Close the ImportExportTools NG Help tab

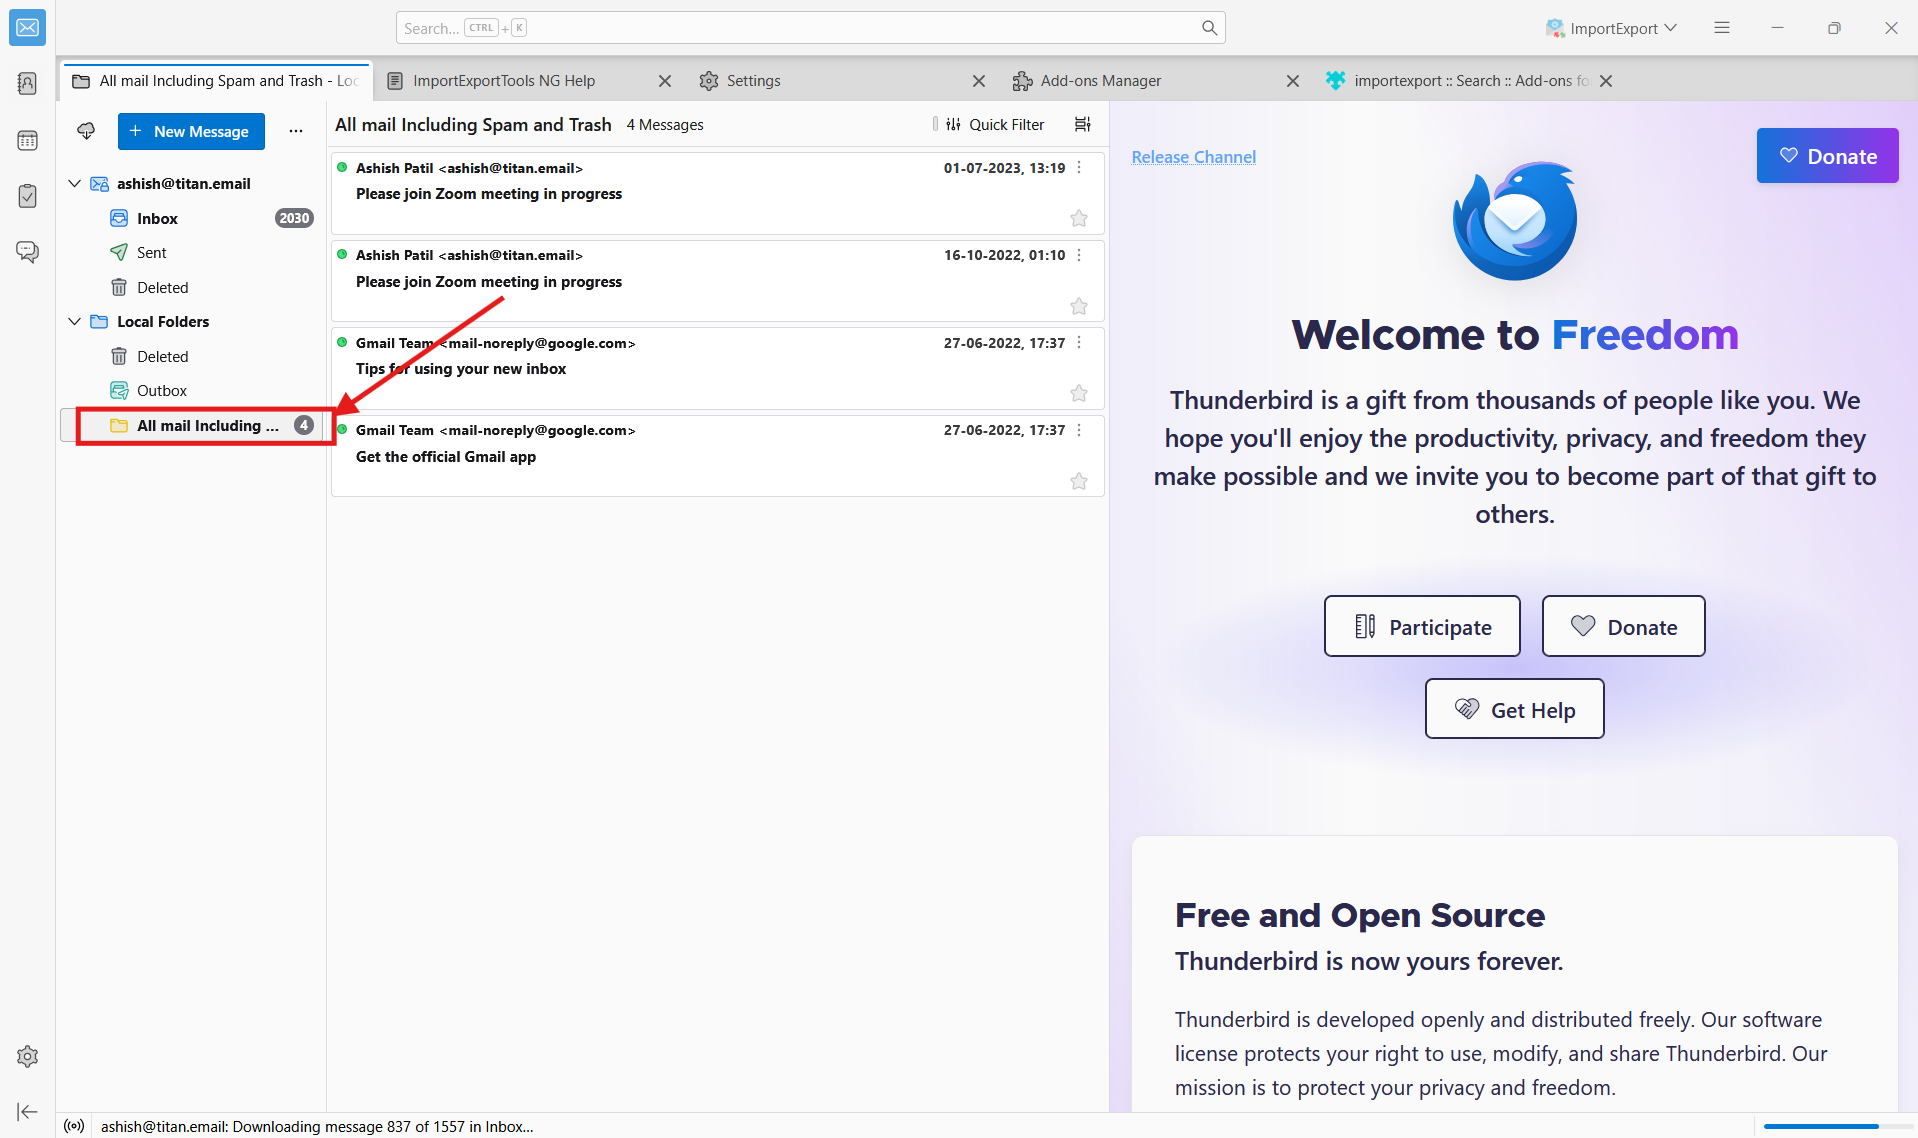tap(665, 81)
